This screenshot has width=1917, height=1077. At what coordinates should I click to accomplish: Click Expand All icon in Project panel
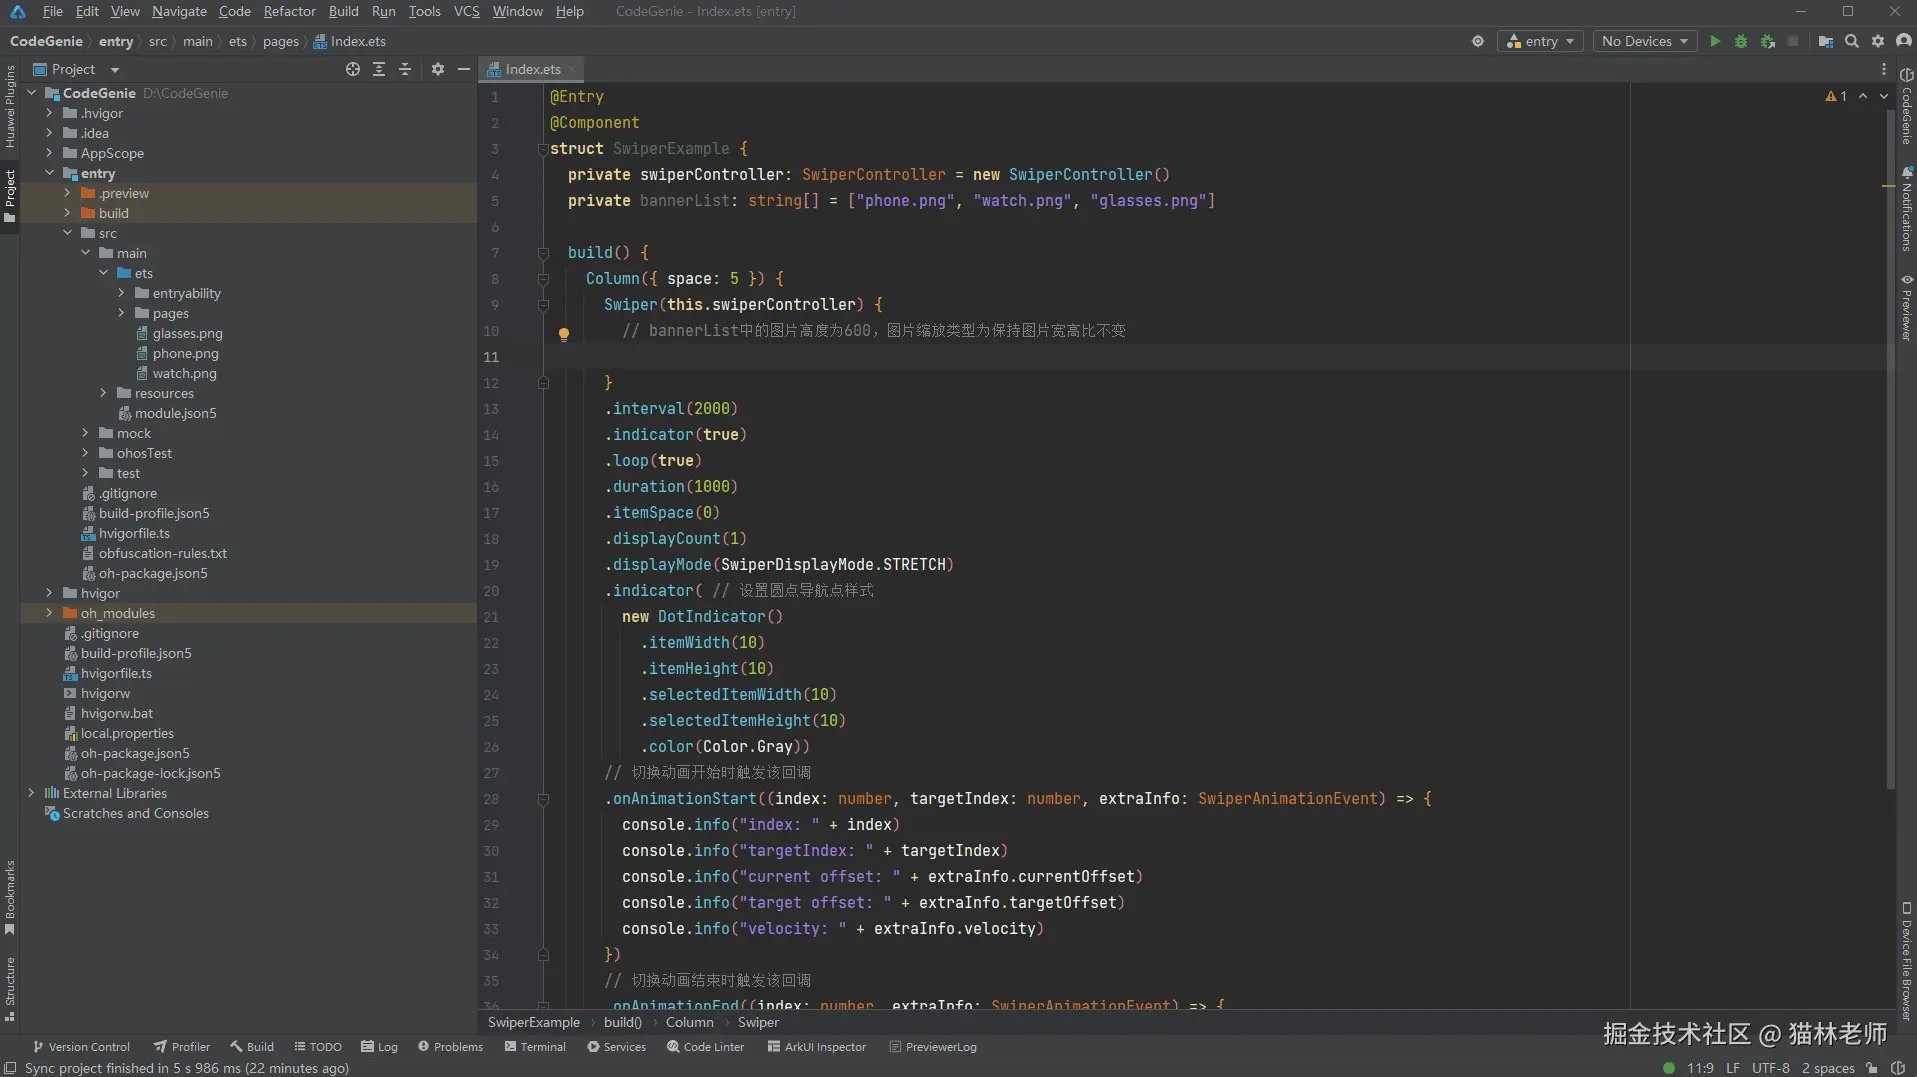coord(379,69)
